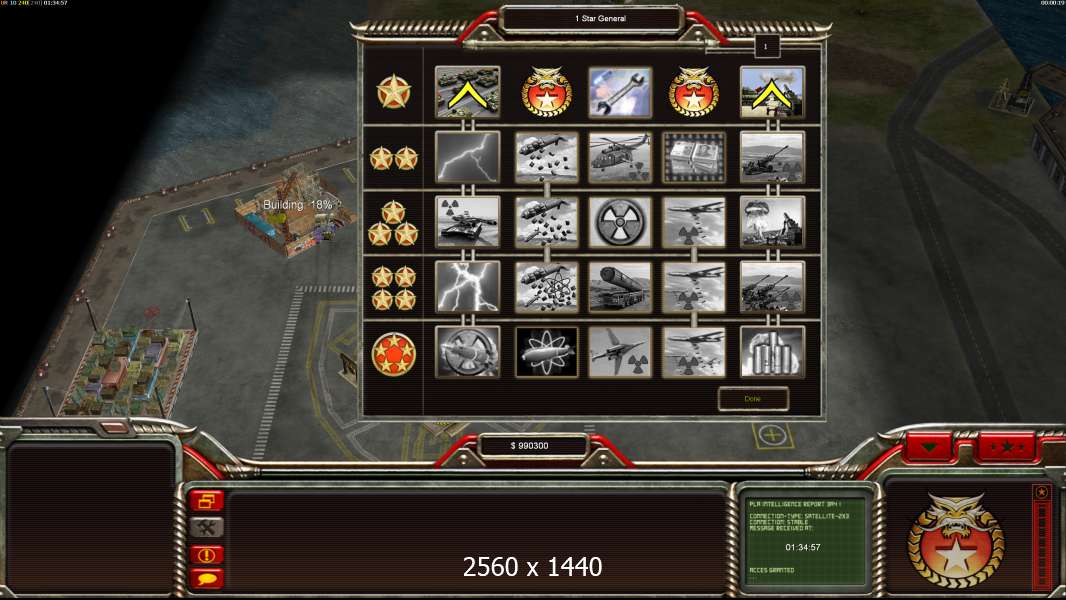The image size is (1066, 600).
Task: Choose the missile launcher truck power icon
Action: click(619, 287)
